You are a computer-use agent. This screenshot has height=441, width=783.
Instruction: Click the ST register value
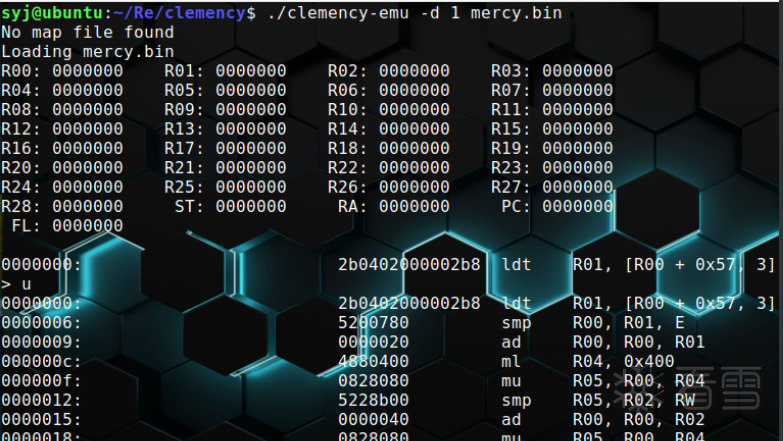[x=251, y=207]
